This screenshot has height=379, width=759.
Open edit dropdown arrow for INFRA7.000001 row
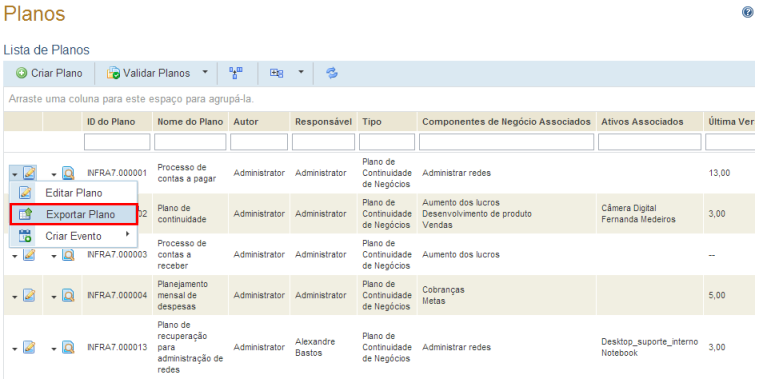click(15, 174)
